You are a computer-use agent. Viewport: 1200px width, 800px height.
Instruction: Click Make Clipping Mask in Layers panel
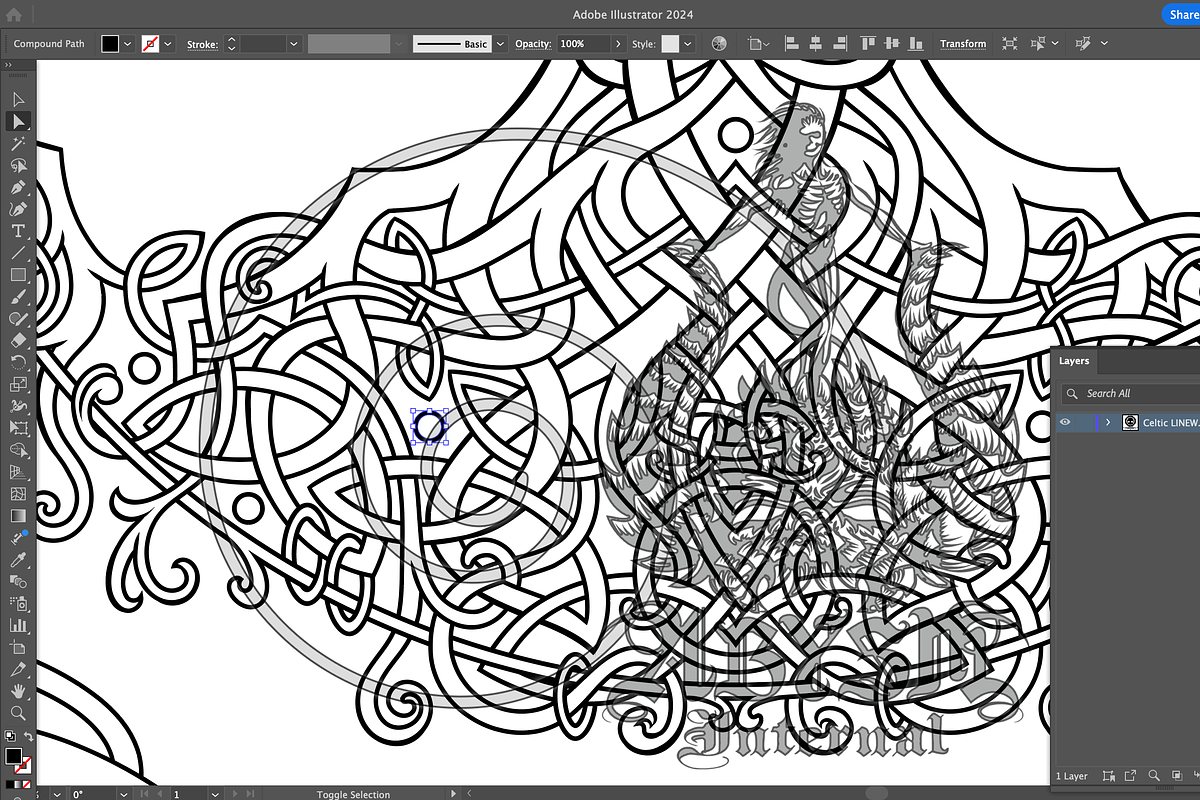point(1175,775)
